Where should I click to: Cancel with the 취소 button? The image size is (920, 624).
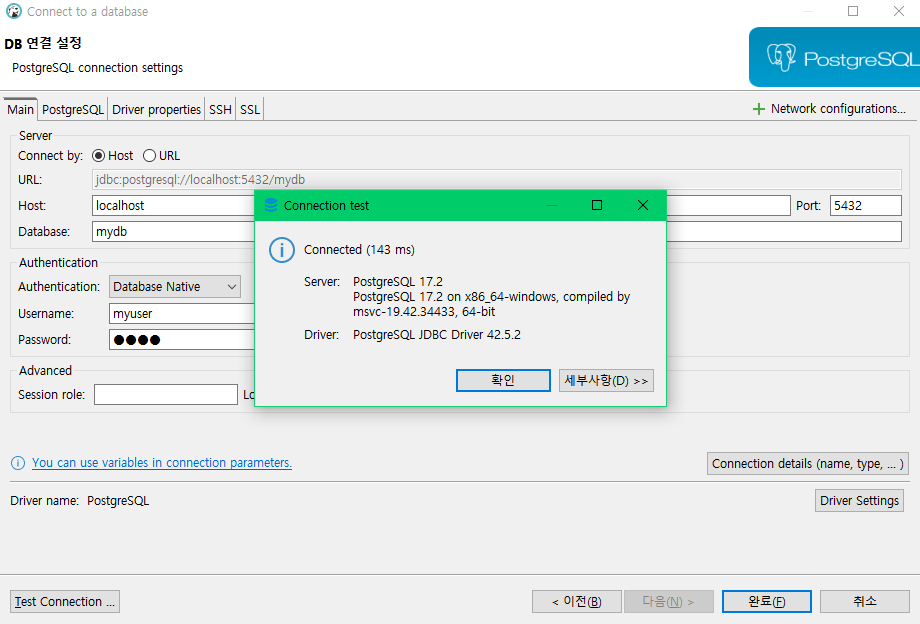tap(865, 602)
